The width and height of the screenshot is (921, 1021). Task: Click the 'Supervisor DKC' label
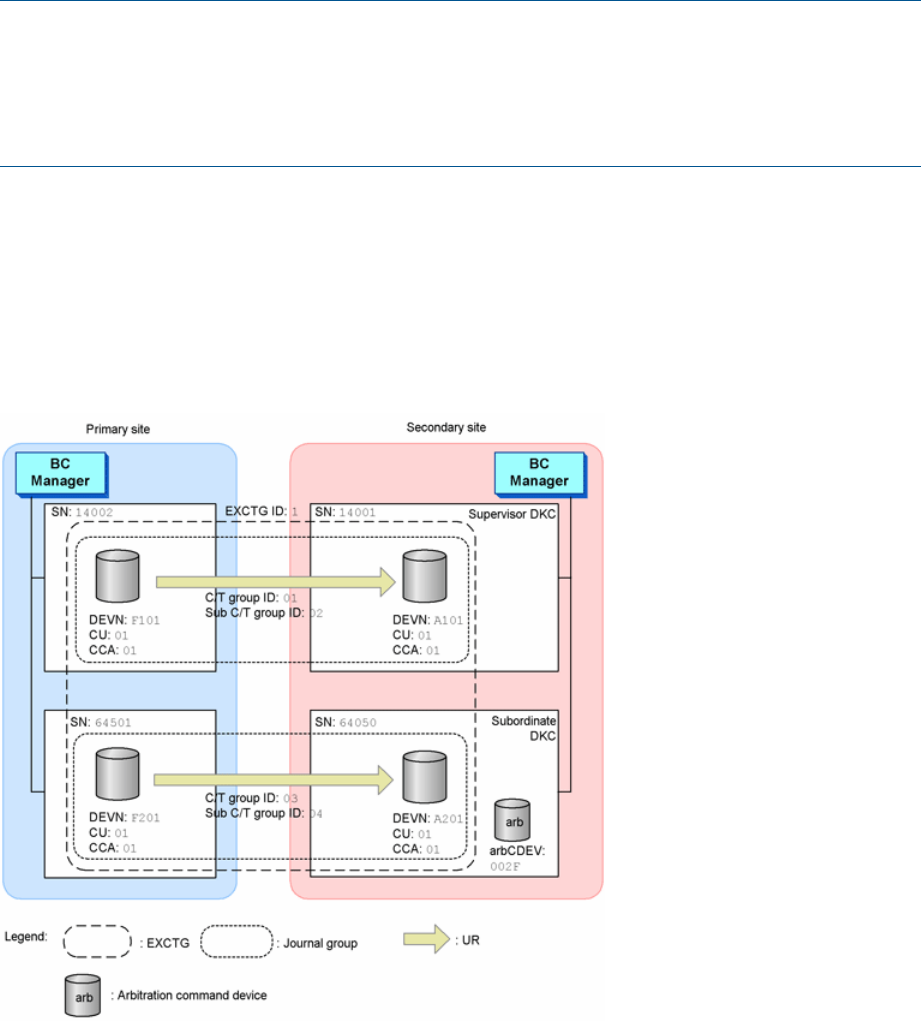[x=512, y=514]
